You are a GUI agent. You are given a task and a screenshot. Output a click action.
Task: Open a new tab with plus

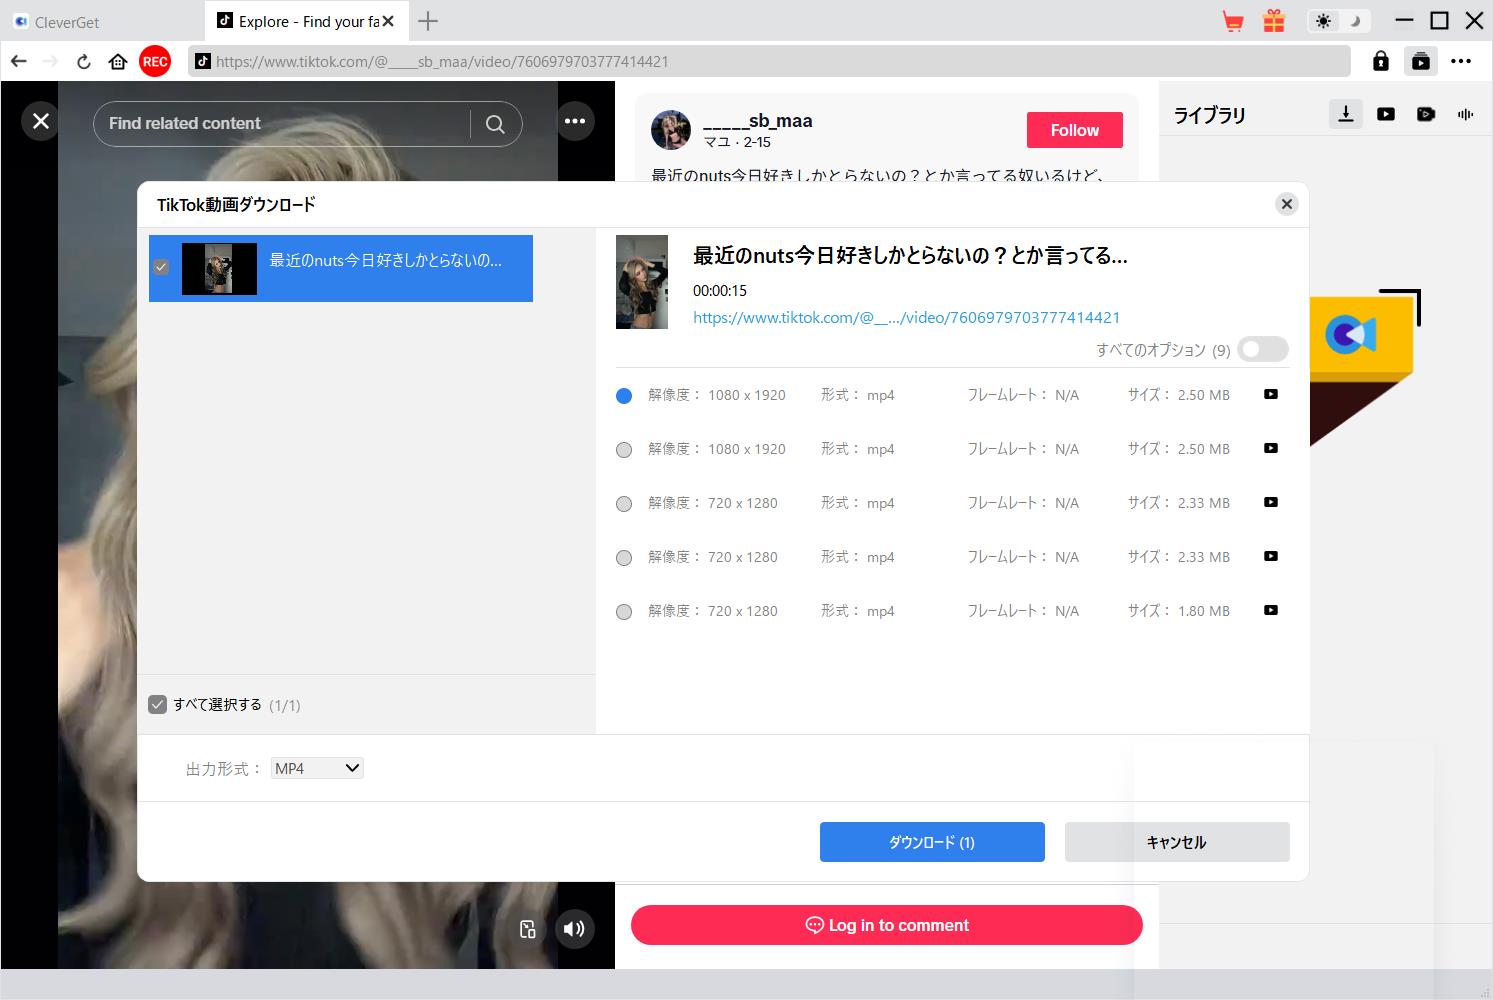(428, 21)
